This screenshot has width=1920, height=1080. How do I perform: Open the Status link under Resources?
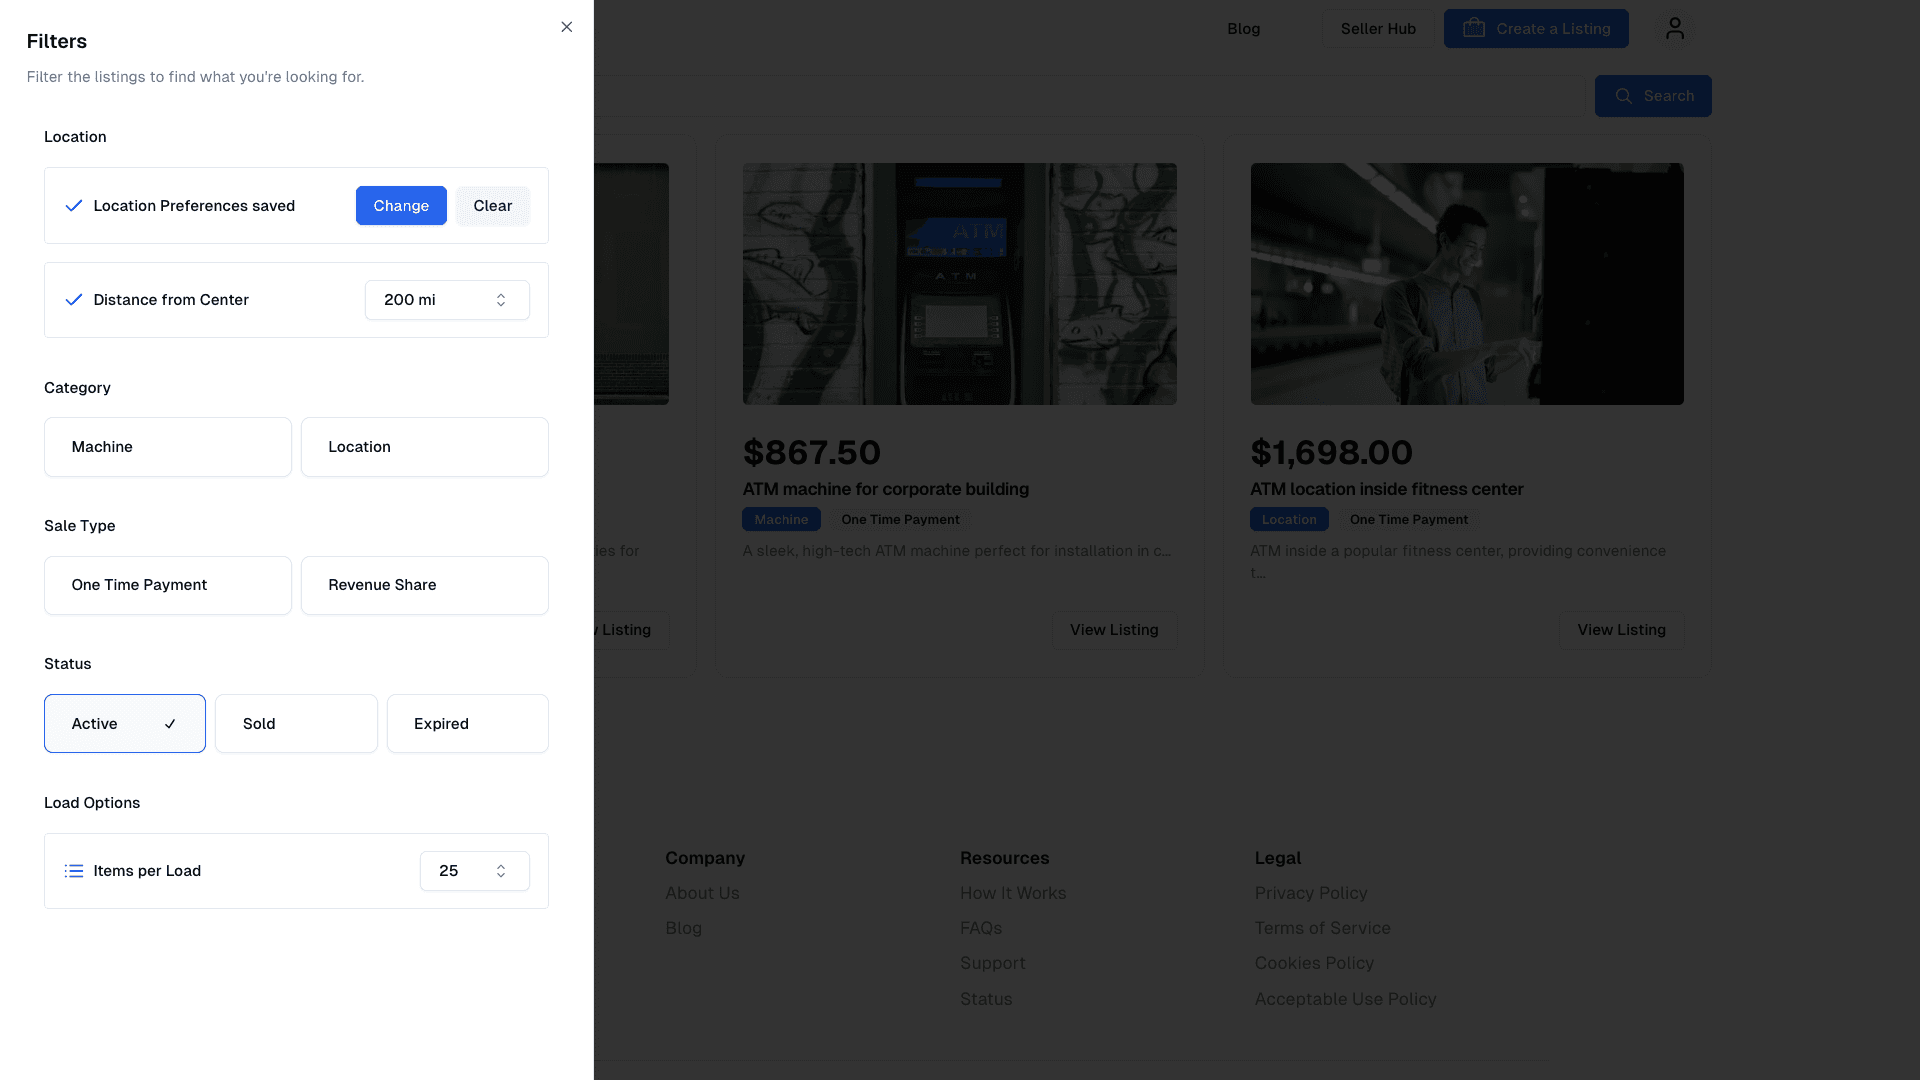(986, 999)
